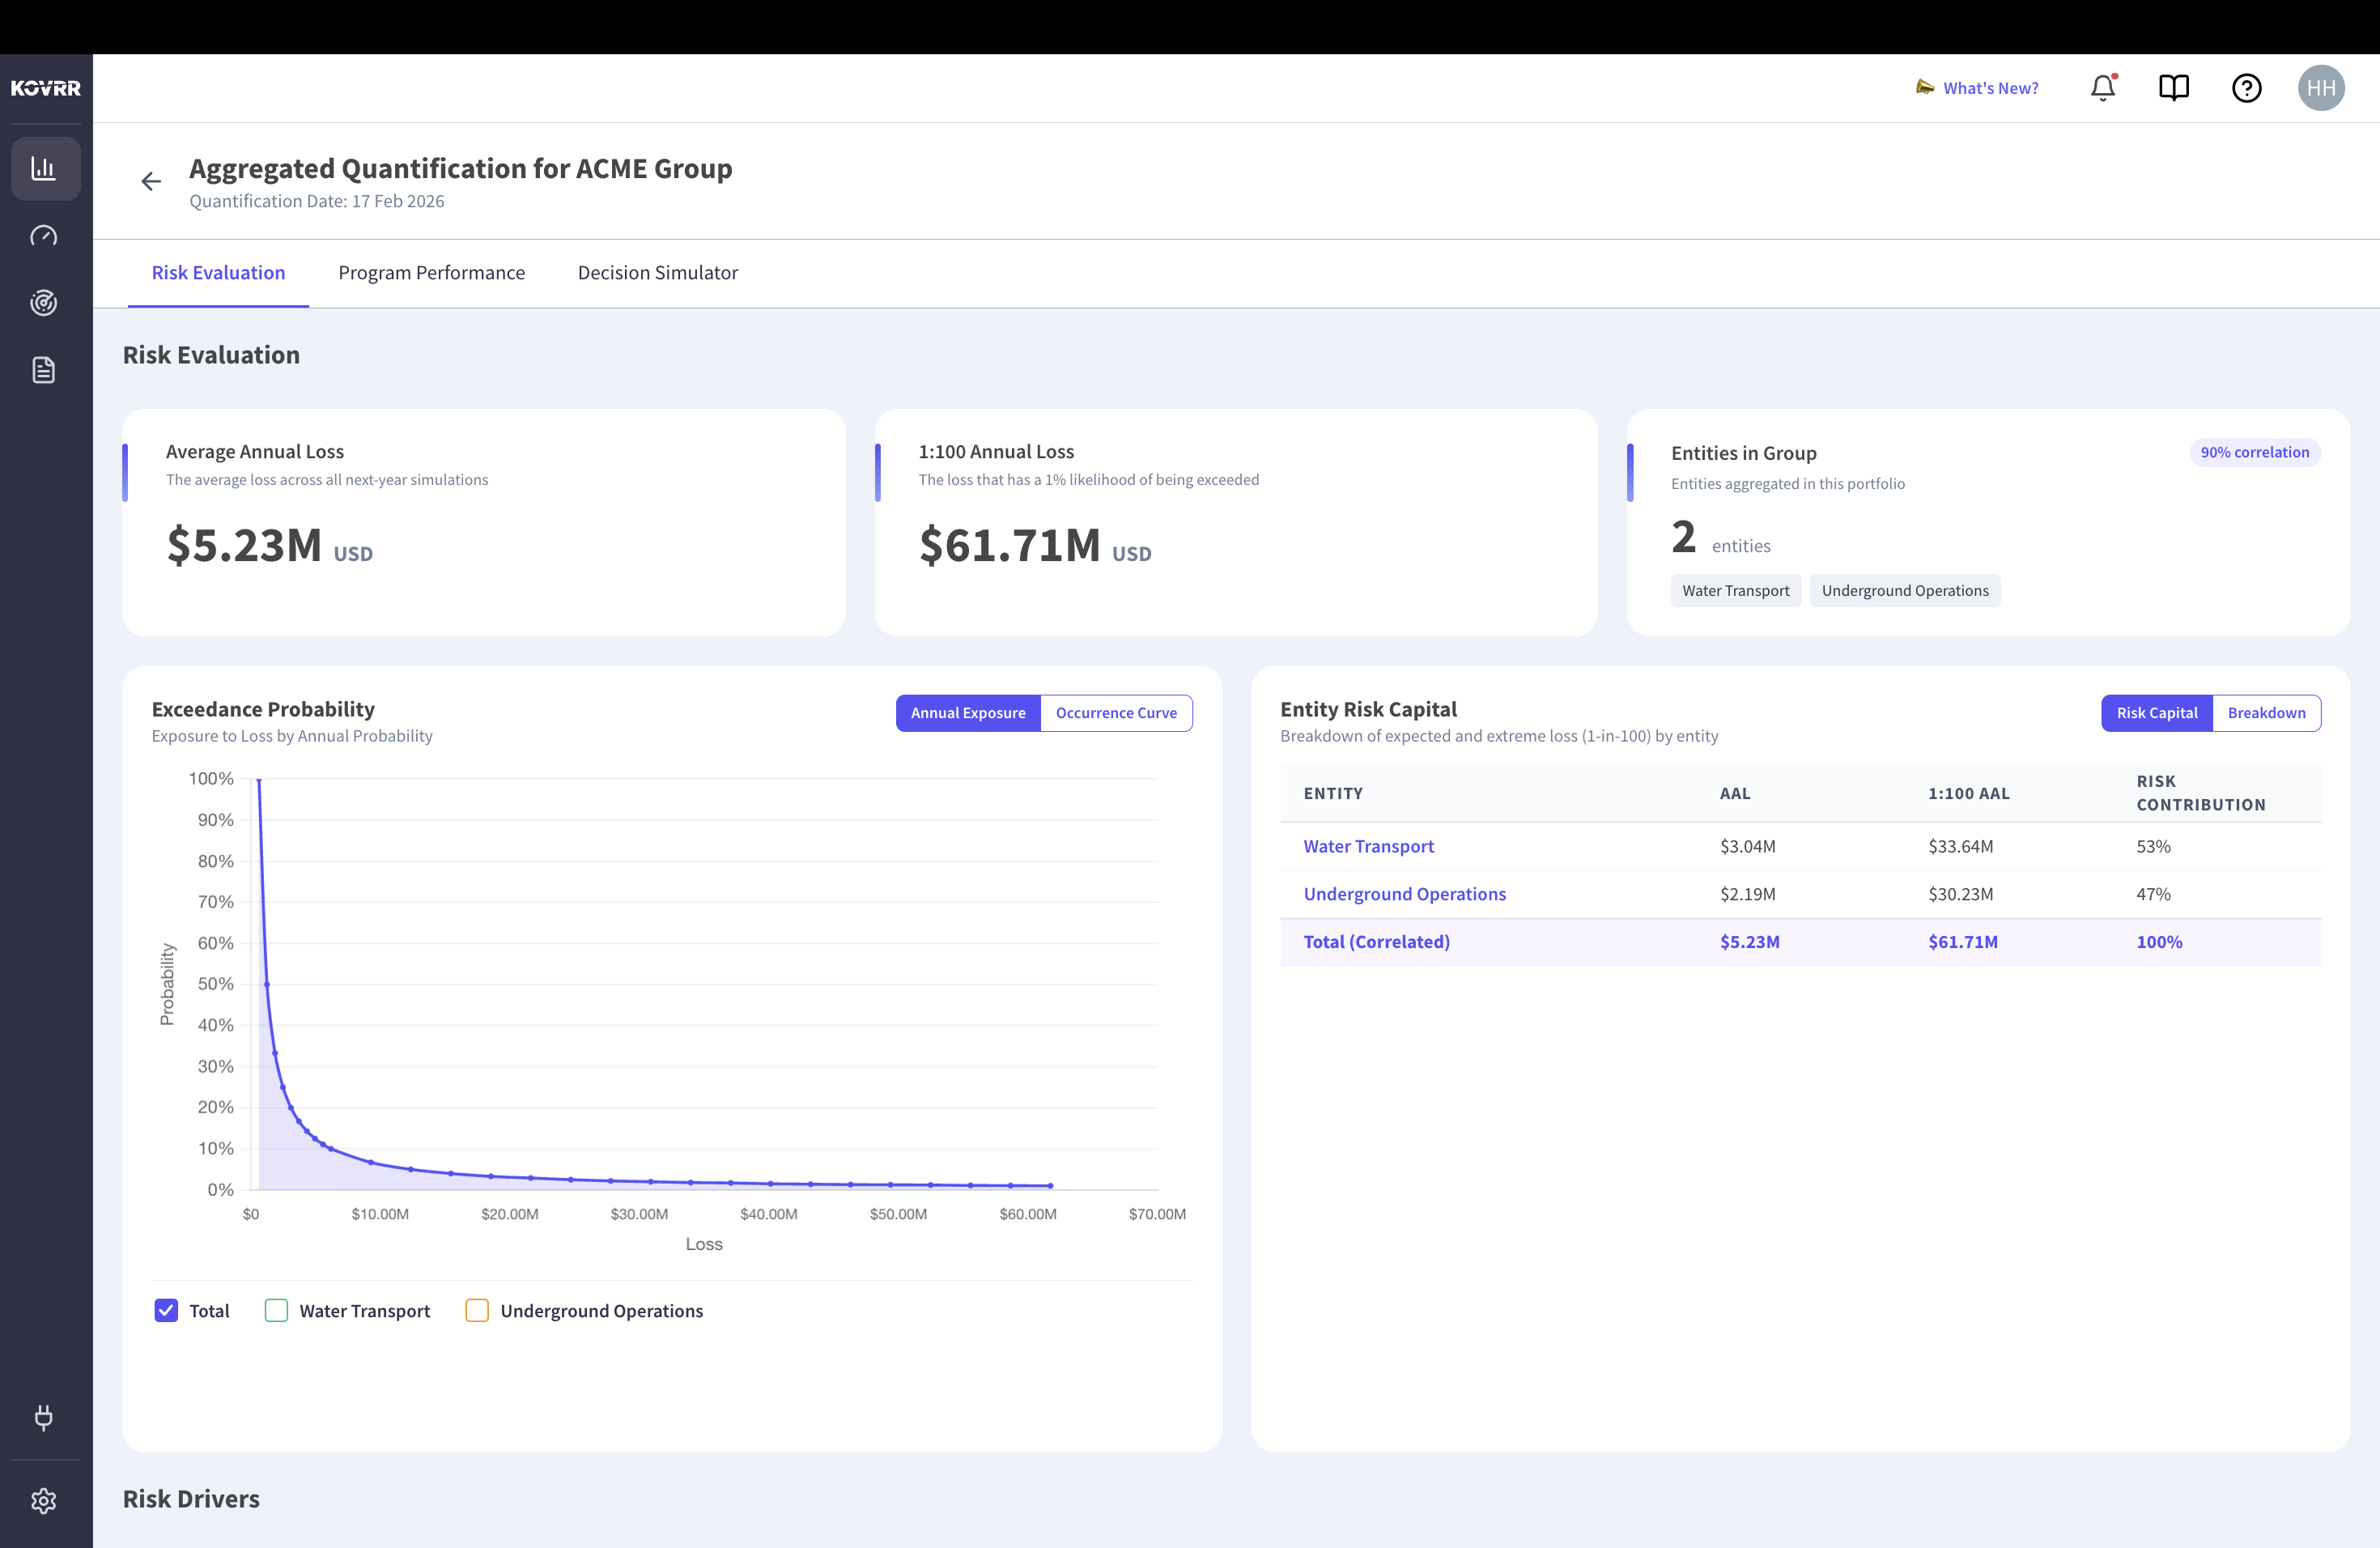Click the 53% risk contribution cell

click(x=2153, y=846)
